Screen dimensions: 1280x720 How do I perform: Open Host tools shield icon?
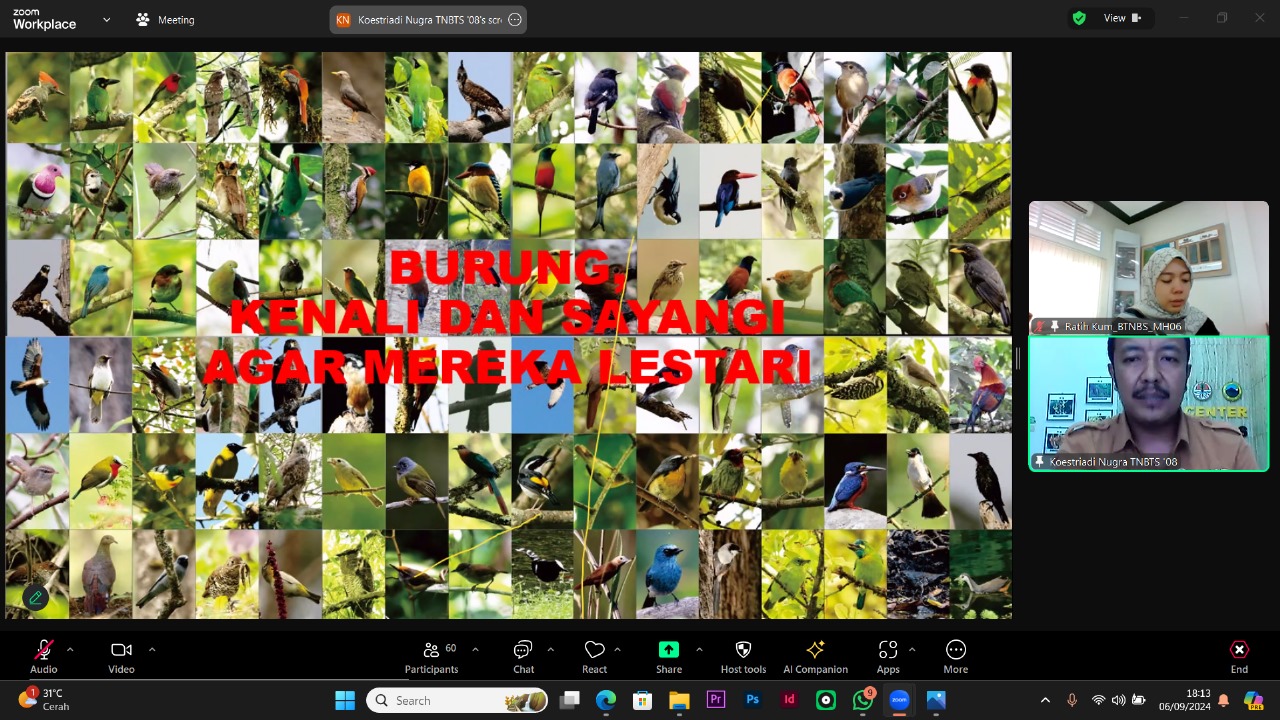click(743, 657)
